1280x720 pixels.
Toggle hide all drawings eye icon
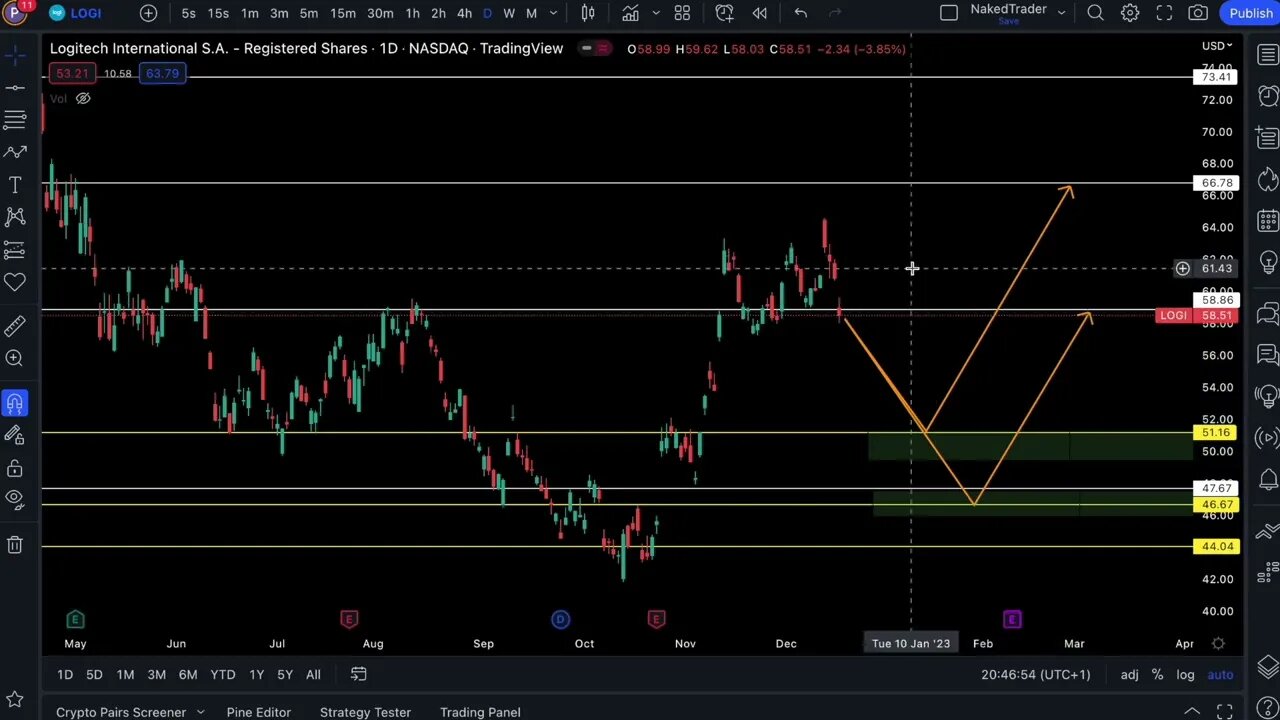coord(15,499)
